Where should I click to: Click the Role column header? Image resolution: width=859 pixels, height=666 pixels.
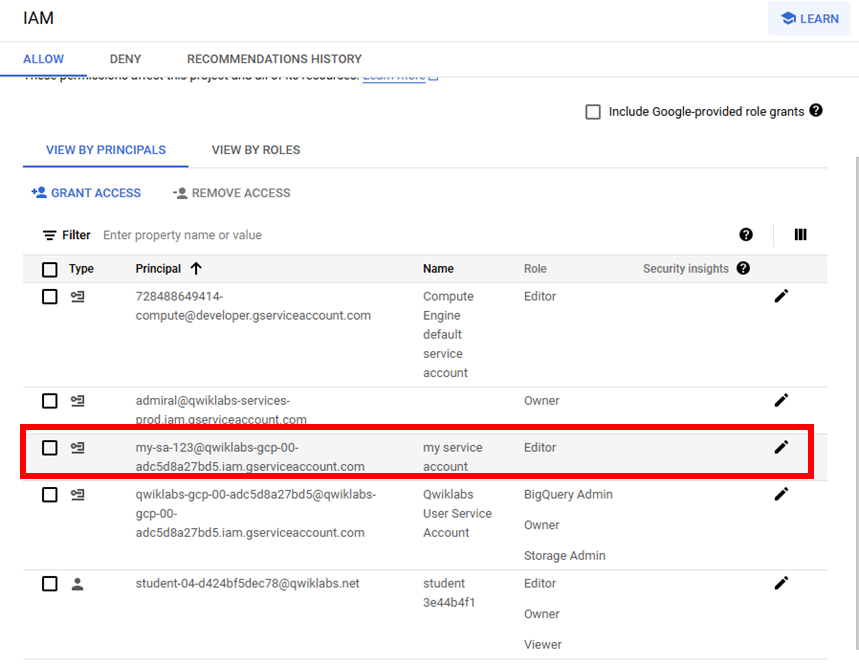535,268
